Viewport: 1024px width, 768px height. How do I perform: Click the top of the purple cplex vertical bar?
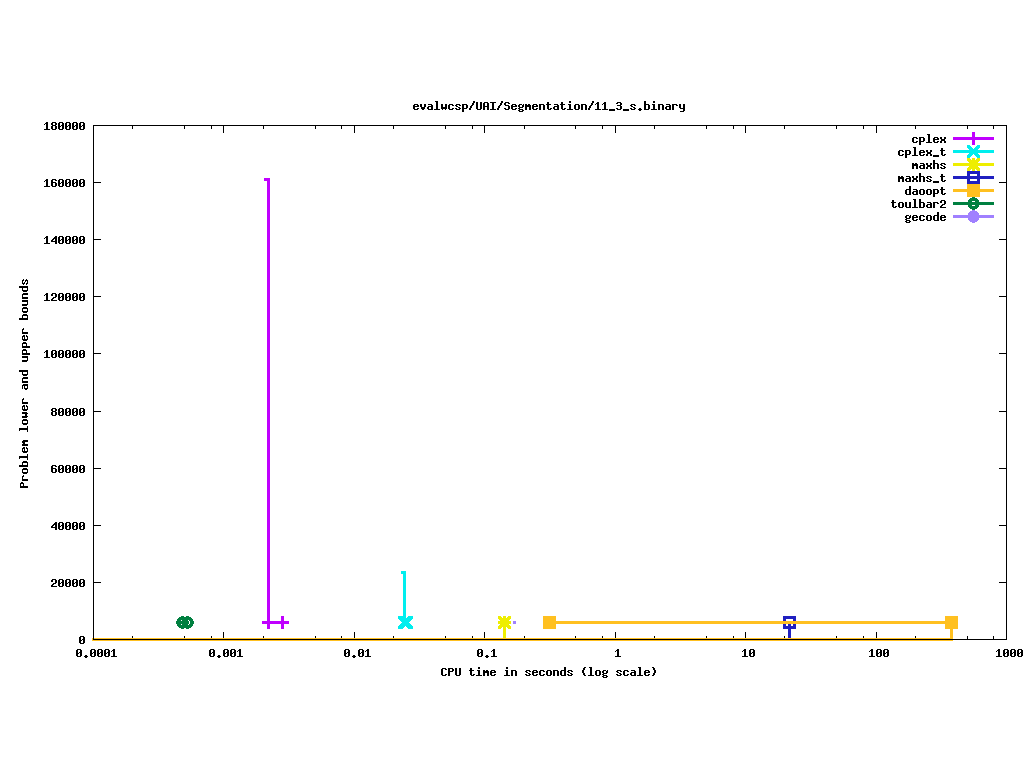coord(267,180)
